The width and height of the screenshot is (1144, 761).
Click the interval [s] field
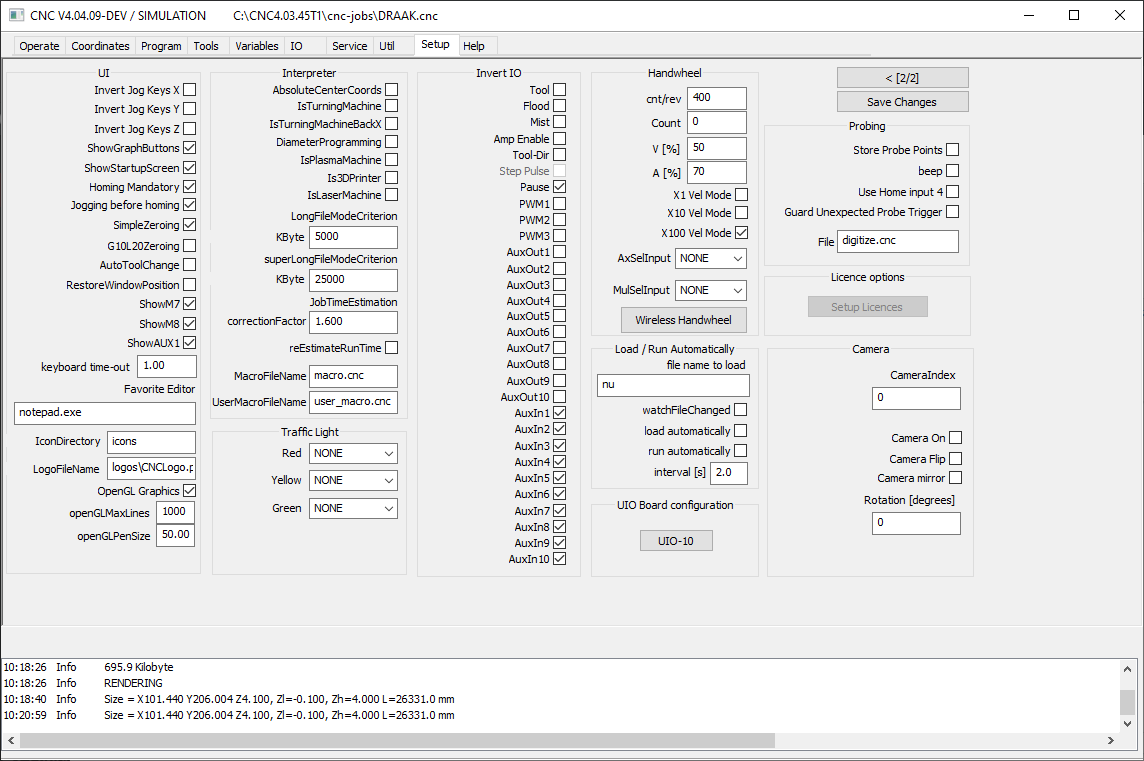pyautogui.click(x=729, y=473)
